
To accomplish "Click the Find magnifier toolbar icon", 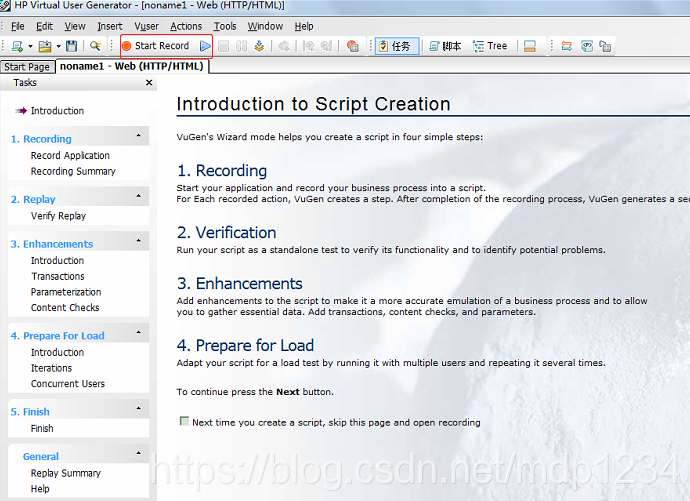I will point(95,46).
